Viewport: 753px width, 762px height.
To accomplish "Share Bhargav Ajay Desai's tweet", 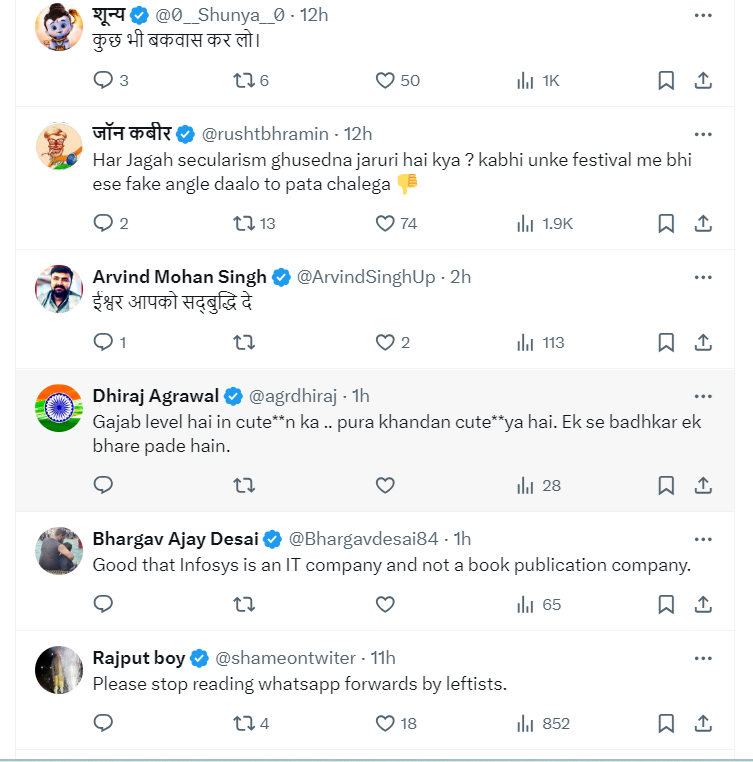I will point(703,604).
